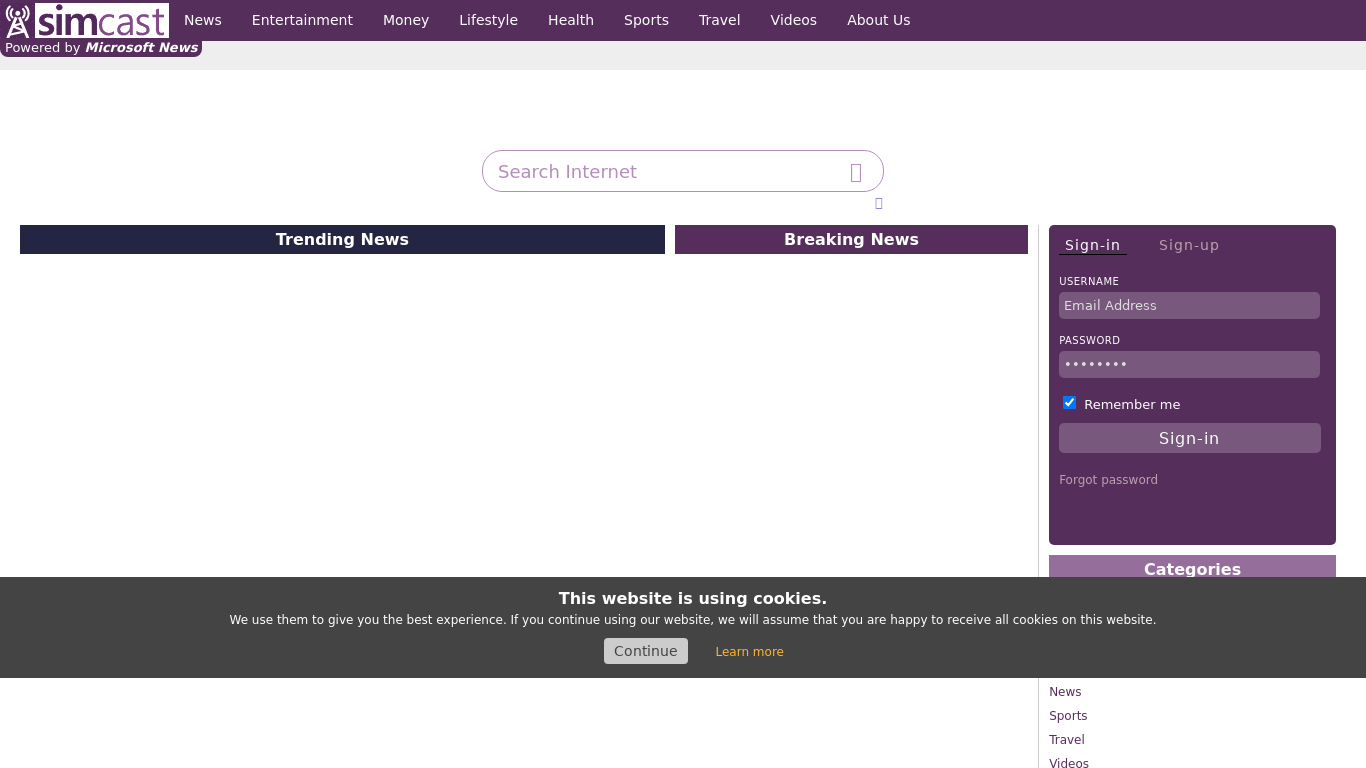1366x768 pixels.
Task: Switch to the Sign-up tab
Action: click(1188, 245)
